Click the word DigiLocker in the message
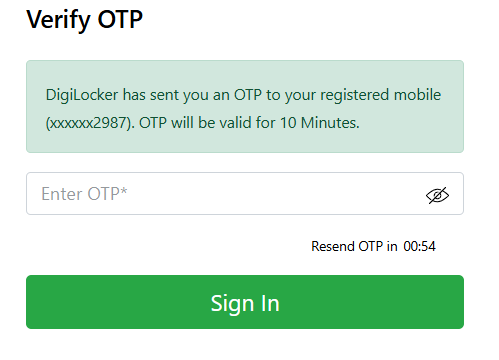Viewport: 499px width, 360px height. (82, 95)
